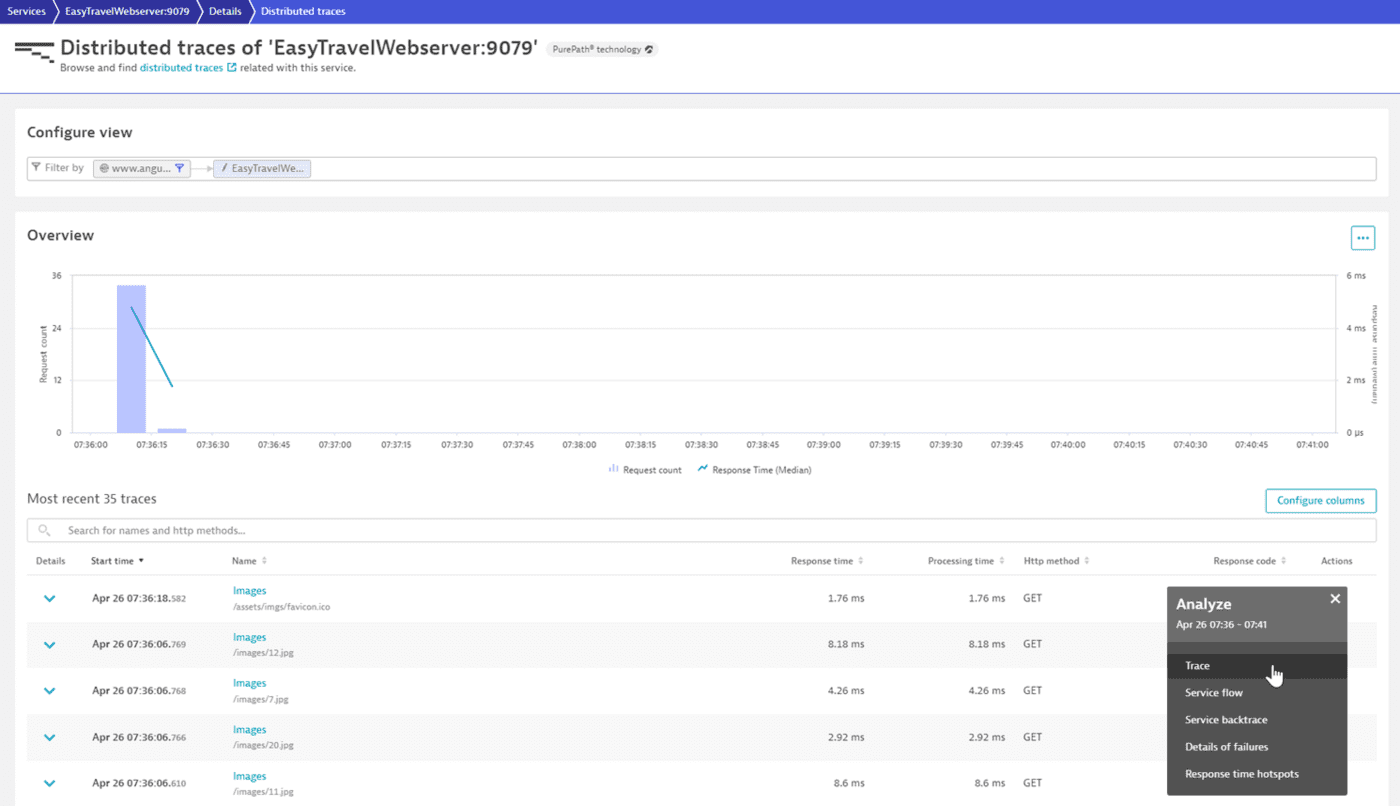The width and height of the screenshot is (1400, 806).
Task: Expand details of the favicon.ico trace
Action: click(49, 598)
